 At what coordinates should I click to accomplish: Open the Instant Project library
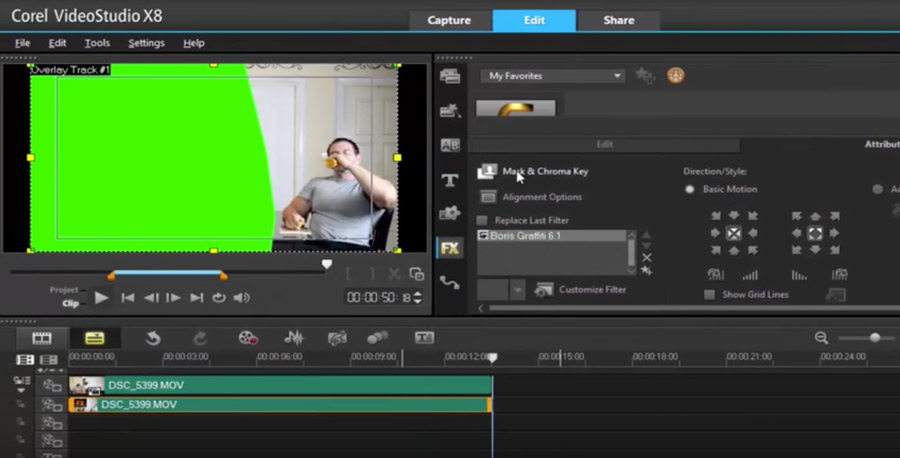pos(449,110)
